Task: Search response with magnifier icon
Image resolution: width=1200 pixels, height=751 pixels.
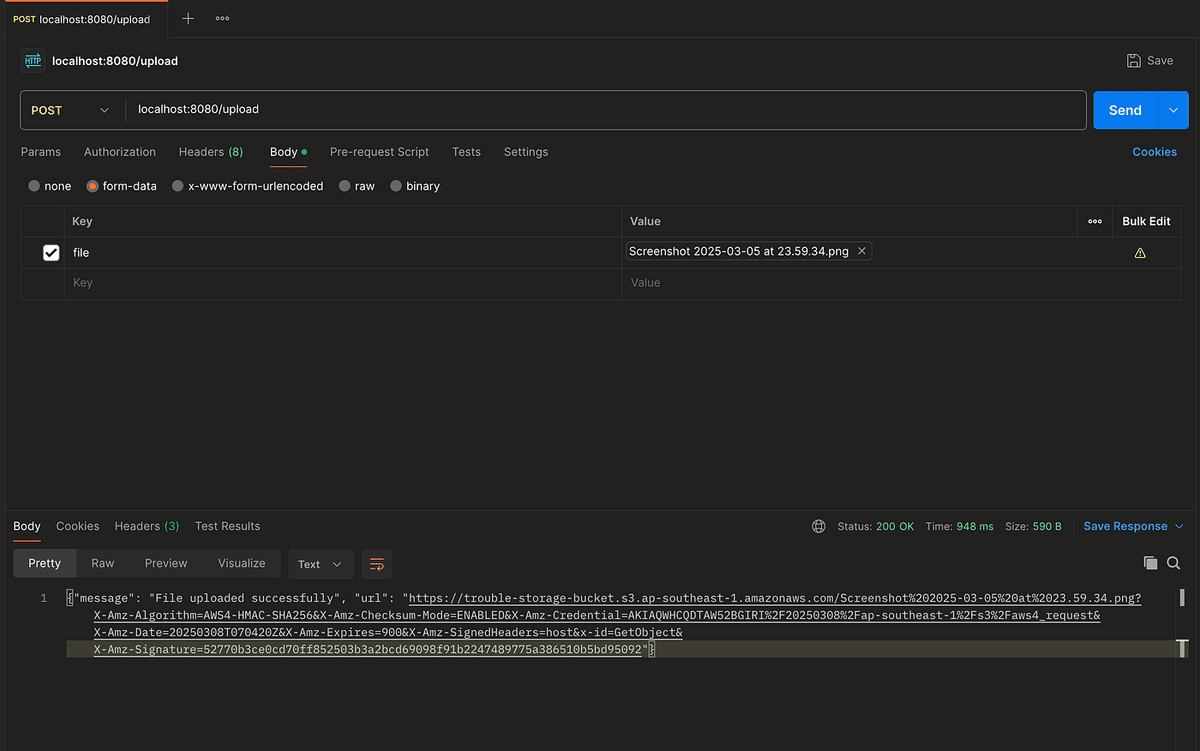Action: coord(1174,563)
